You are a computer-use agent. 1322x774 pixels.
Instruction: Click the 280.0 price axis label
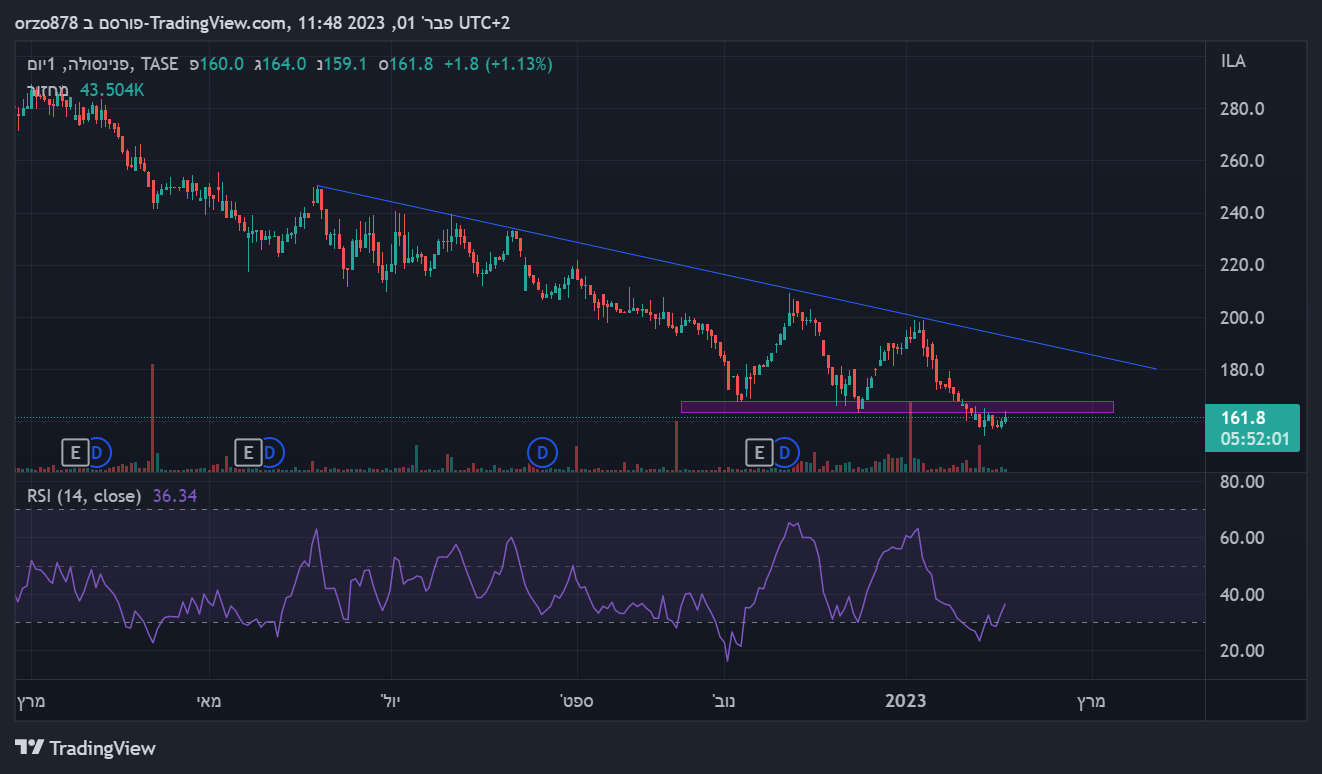(x=1244, y=109)
